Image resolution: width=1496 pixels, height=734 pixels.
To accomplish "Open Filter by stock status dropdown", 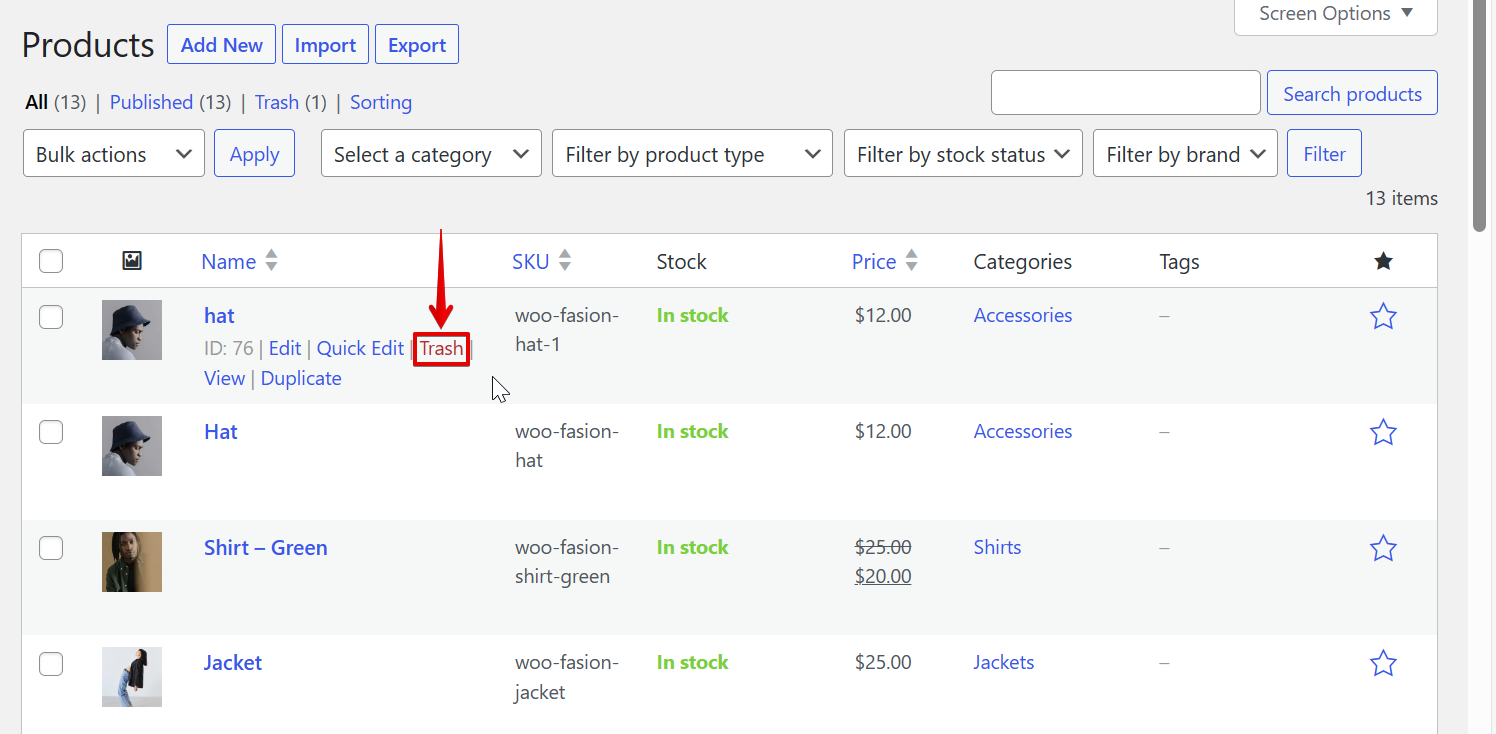I will tap(962, 154).
